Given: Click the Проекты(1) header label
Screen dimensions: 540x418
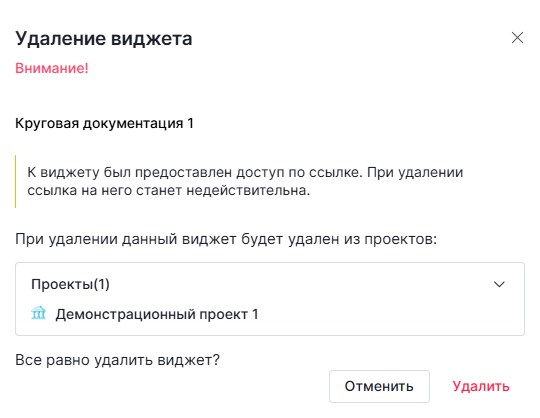Looking at the screenshot, I should [x=70, y=284].
